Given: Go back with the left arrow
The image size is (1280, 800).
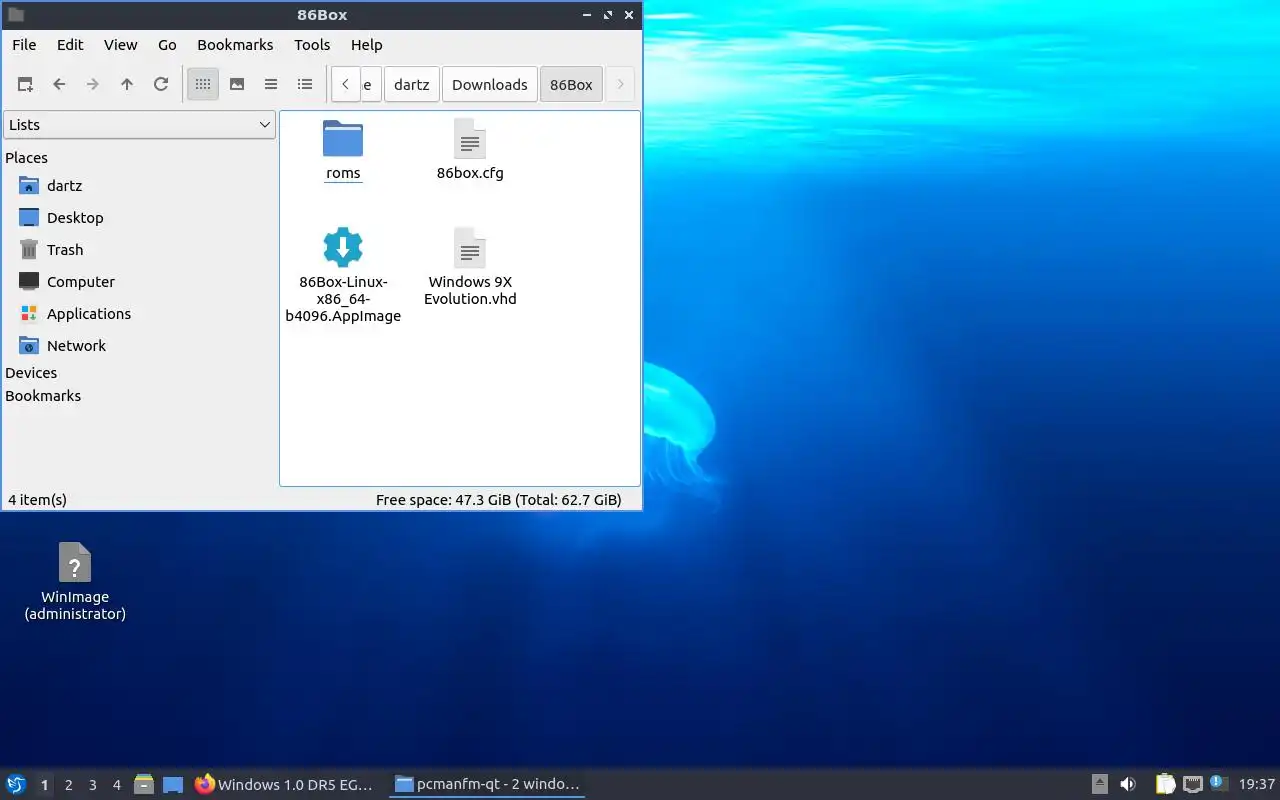Looking at the screenshot, I should pyautogui.click(x=59, y=85).
